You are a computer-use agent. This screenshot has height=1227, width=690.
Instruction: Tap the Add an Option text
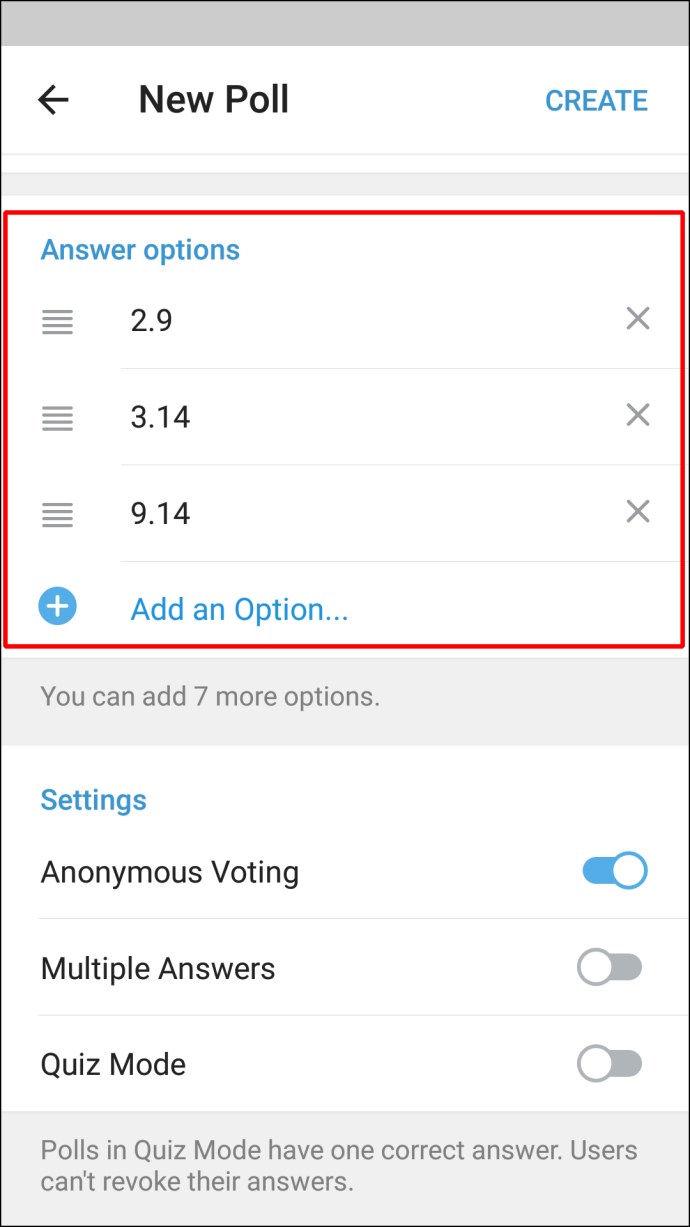(239, 609)
